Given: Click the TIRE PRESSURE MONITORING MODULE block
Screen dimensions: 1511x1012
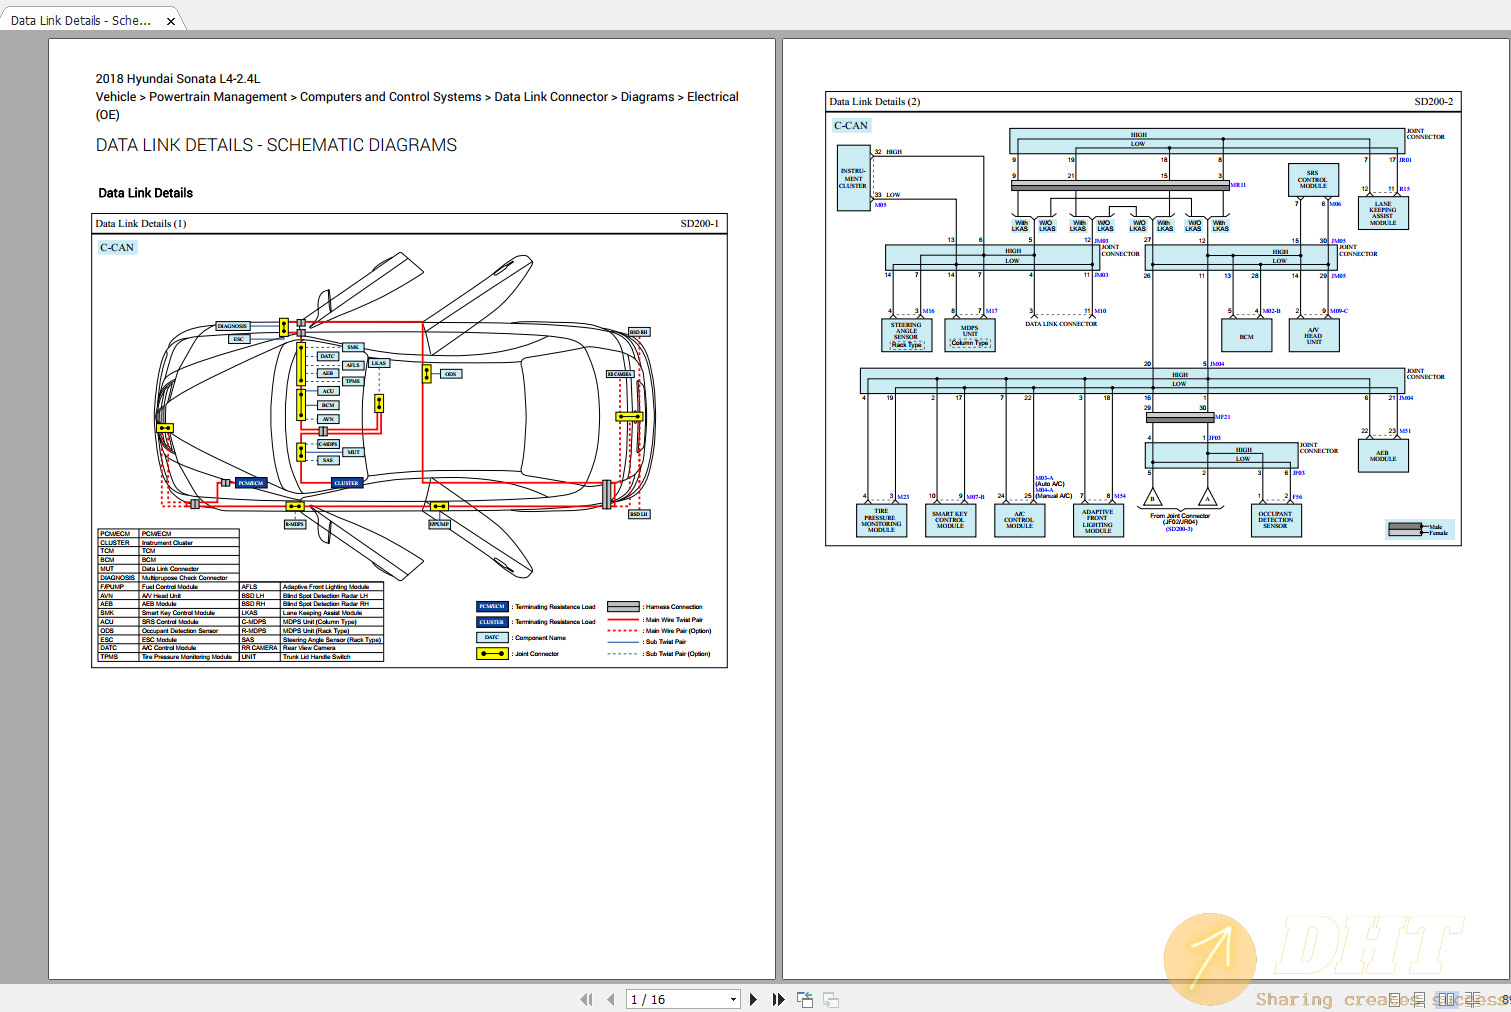Looking at the screenshot, I should tap(882, 520).
